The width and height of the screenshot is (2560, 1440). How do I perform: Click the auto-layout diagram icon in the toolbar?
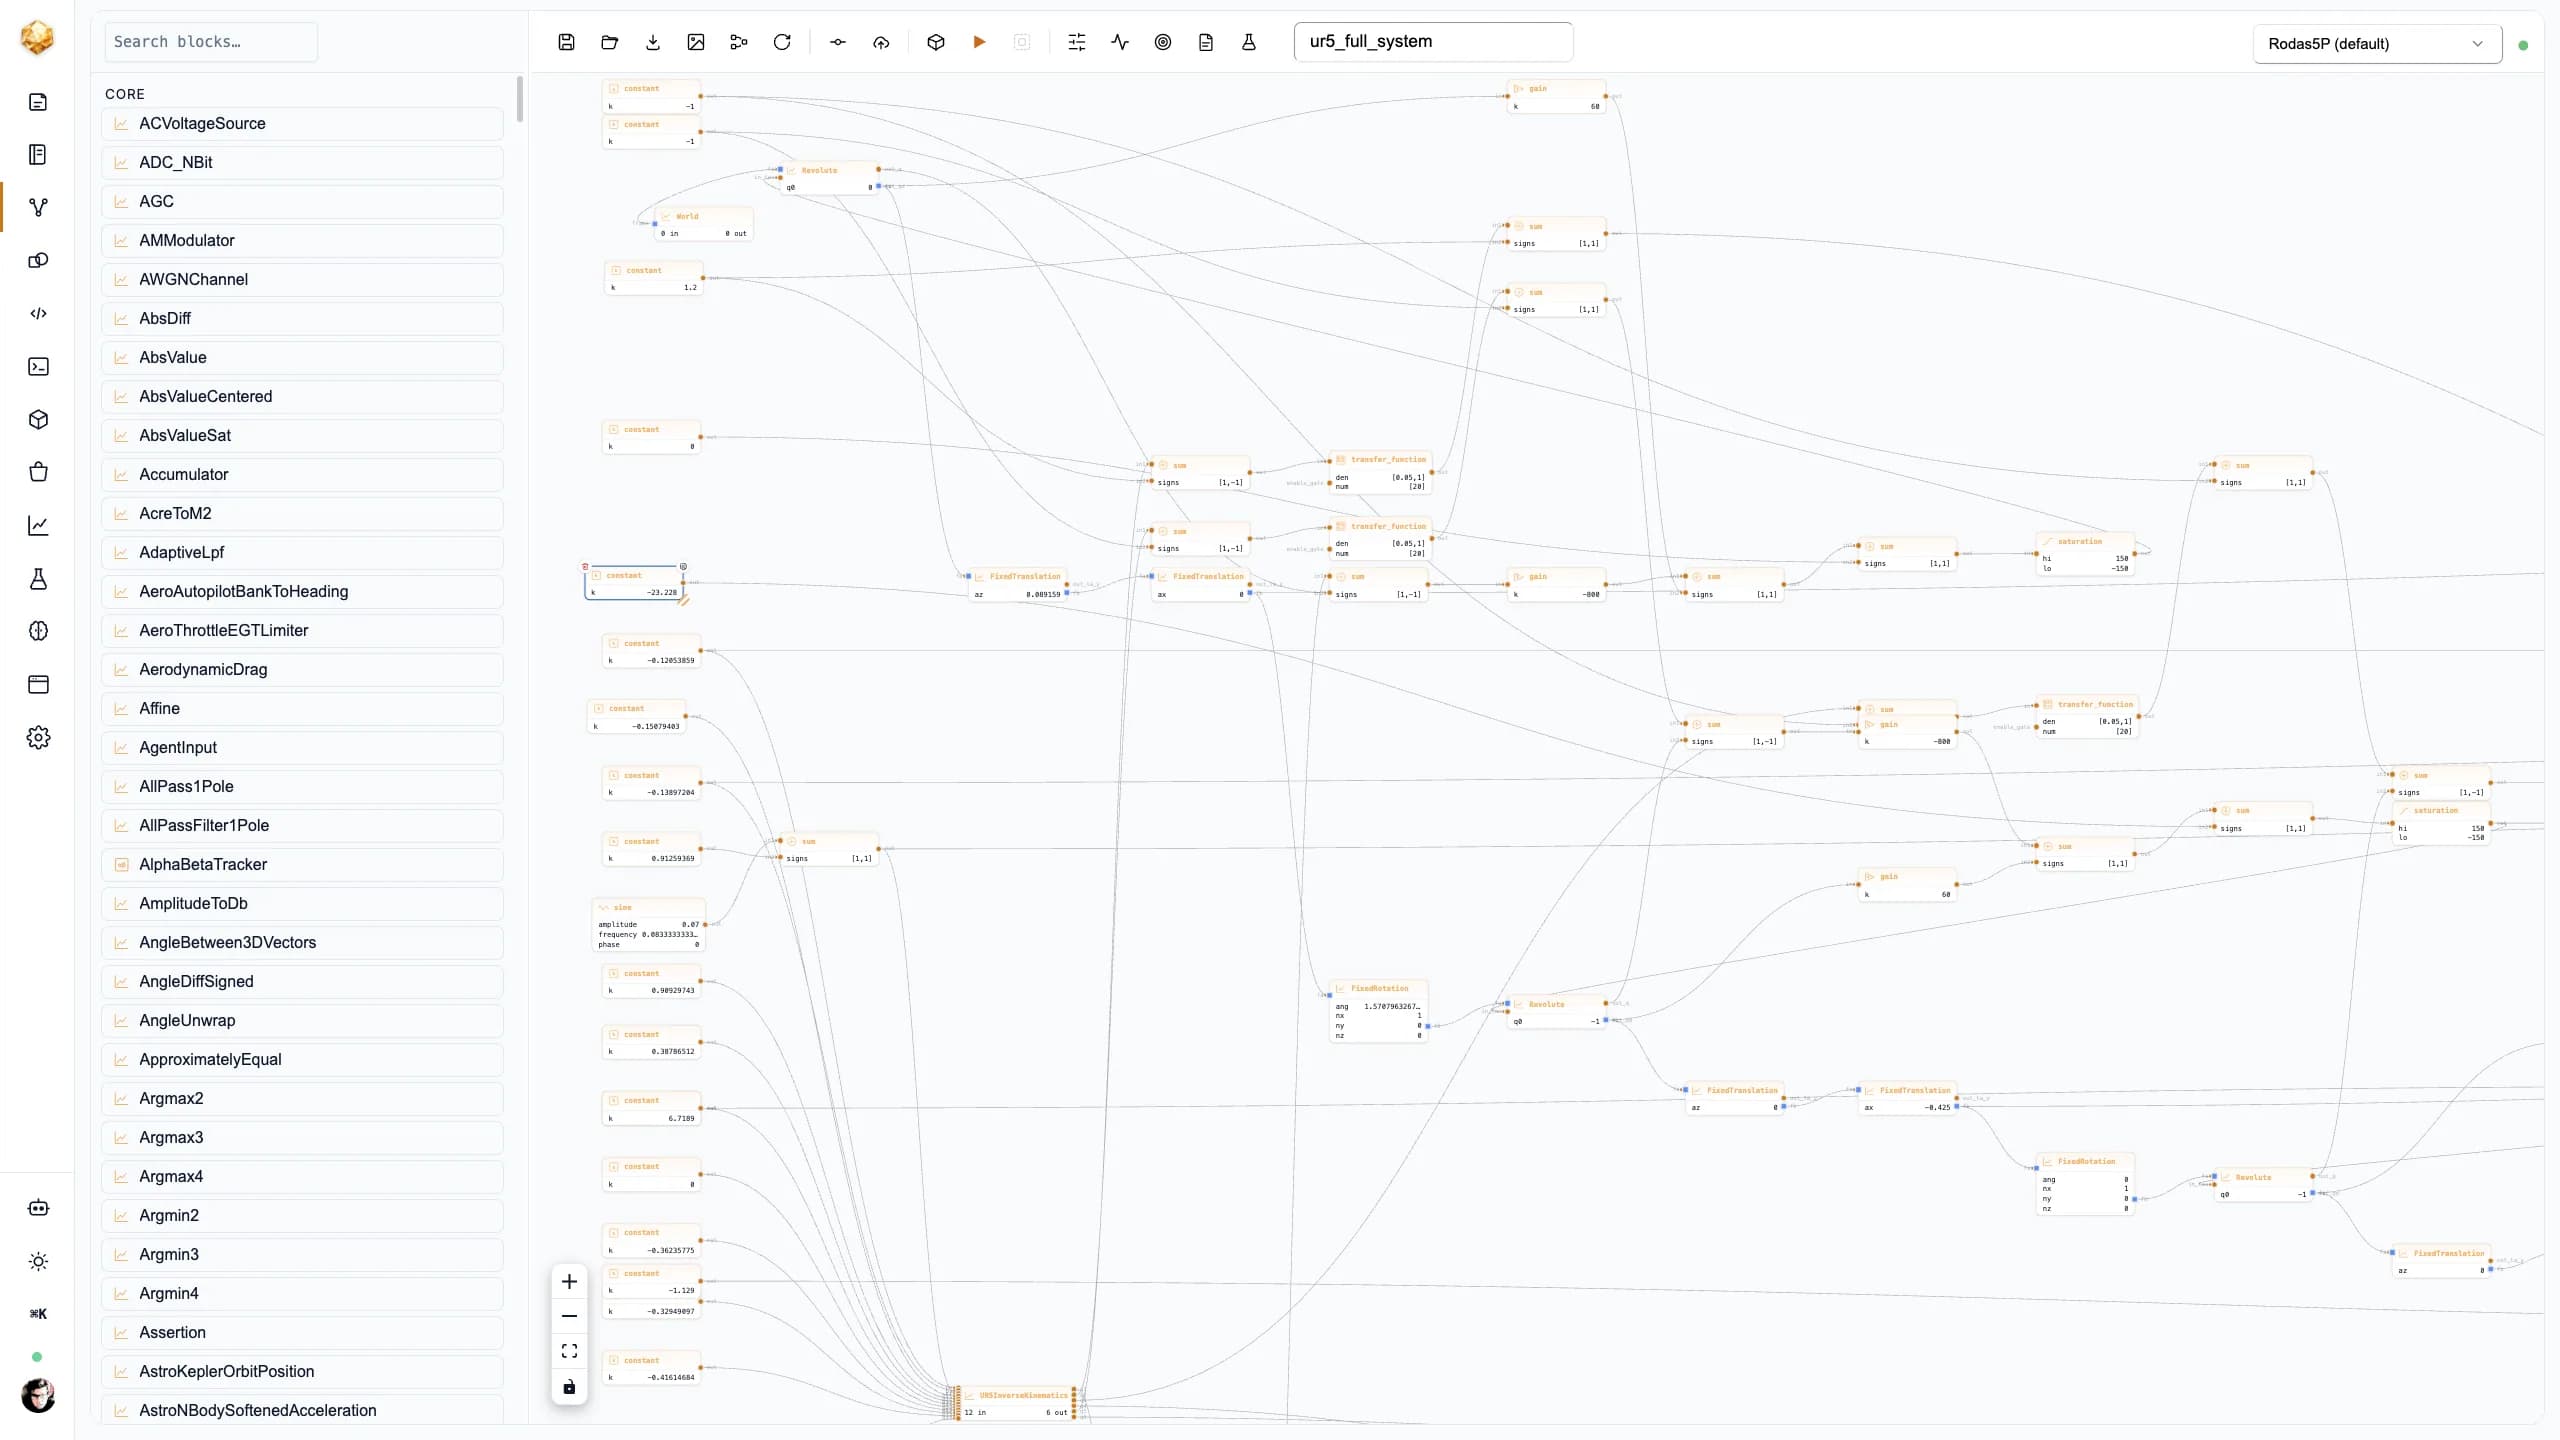pyautogui.click(x=739, y=42)
